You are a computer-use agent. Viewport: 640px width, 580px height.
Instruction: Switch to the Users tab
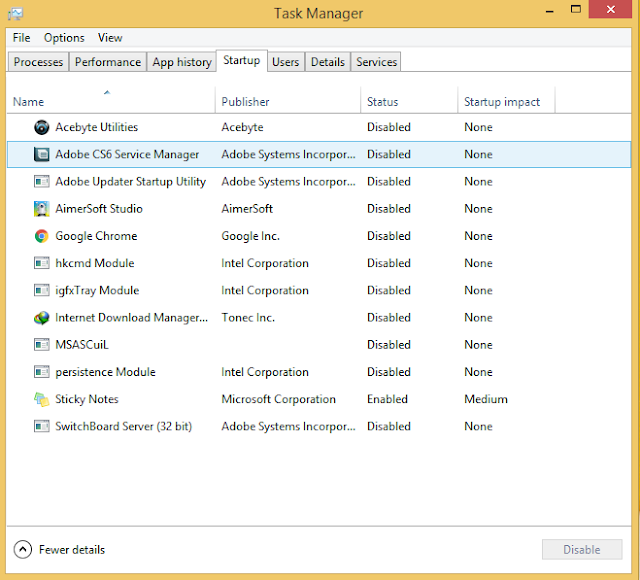285,62
